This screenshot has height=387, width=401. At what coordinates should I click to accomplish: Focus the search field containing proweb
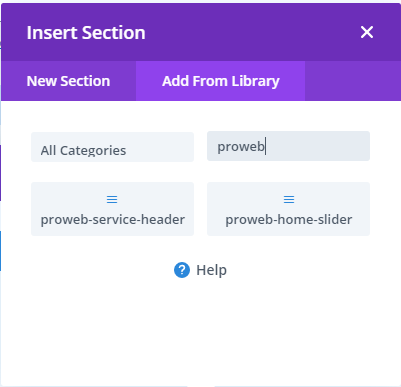tap(288, 146)
